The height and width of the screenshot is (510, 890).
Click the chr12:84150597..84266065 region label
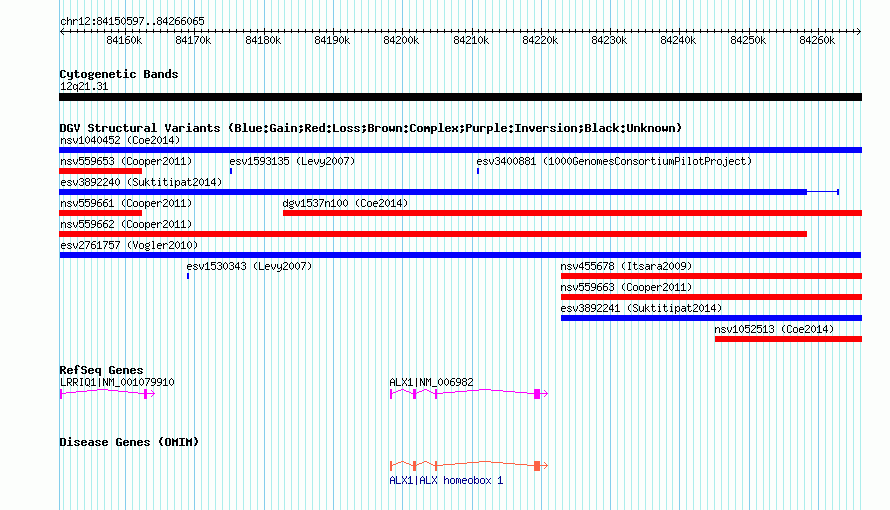coord(132,21)
